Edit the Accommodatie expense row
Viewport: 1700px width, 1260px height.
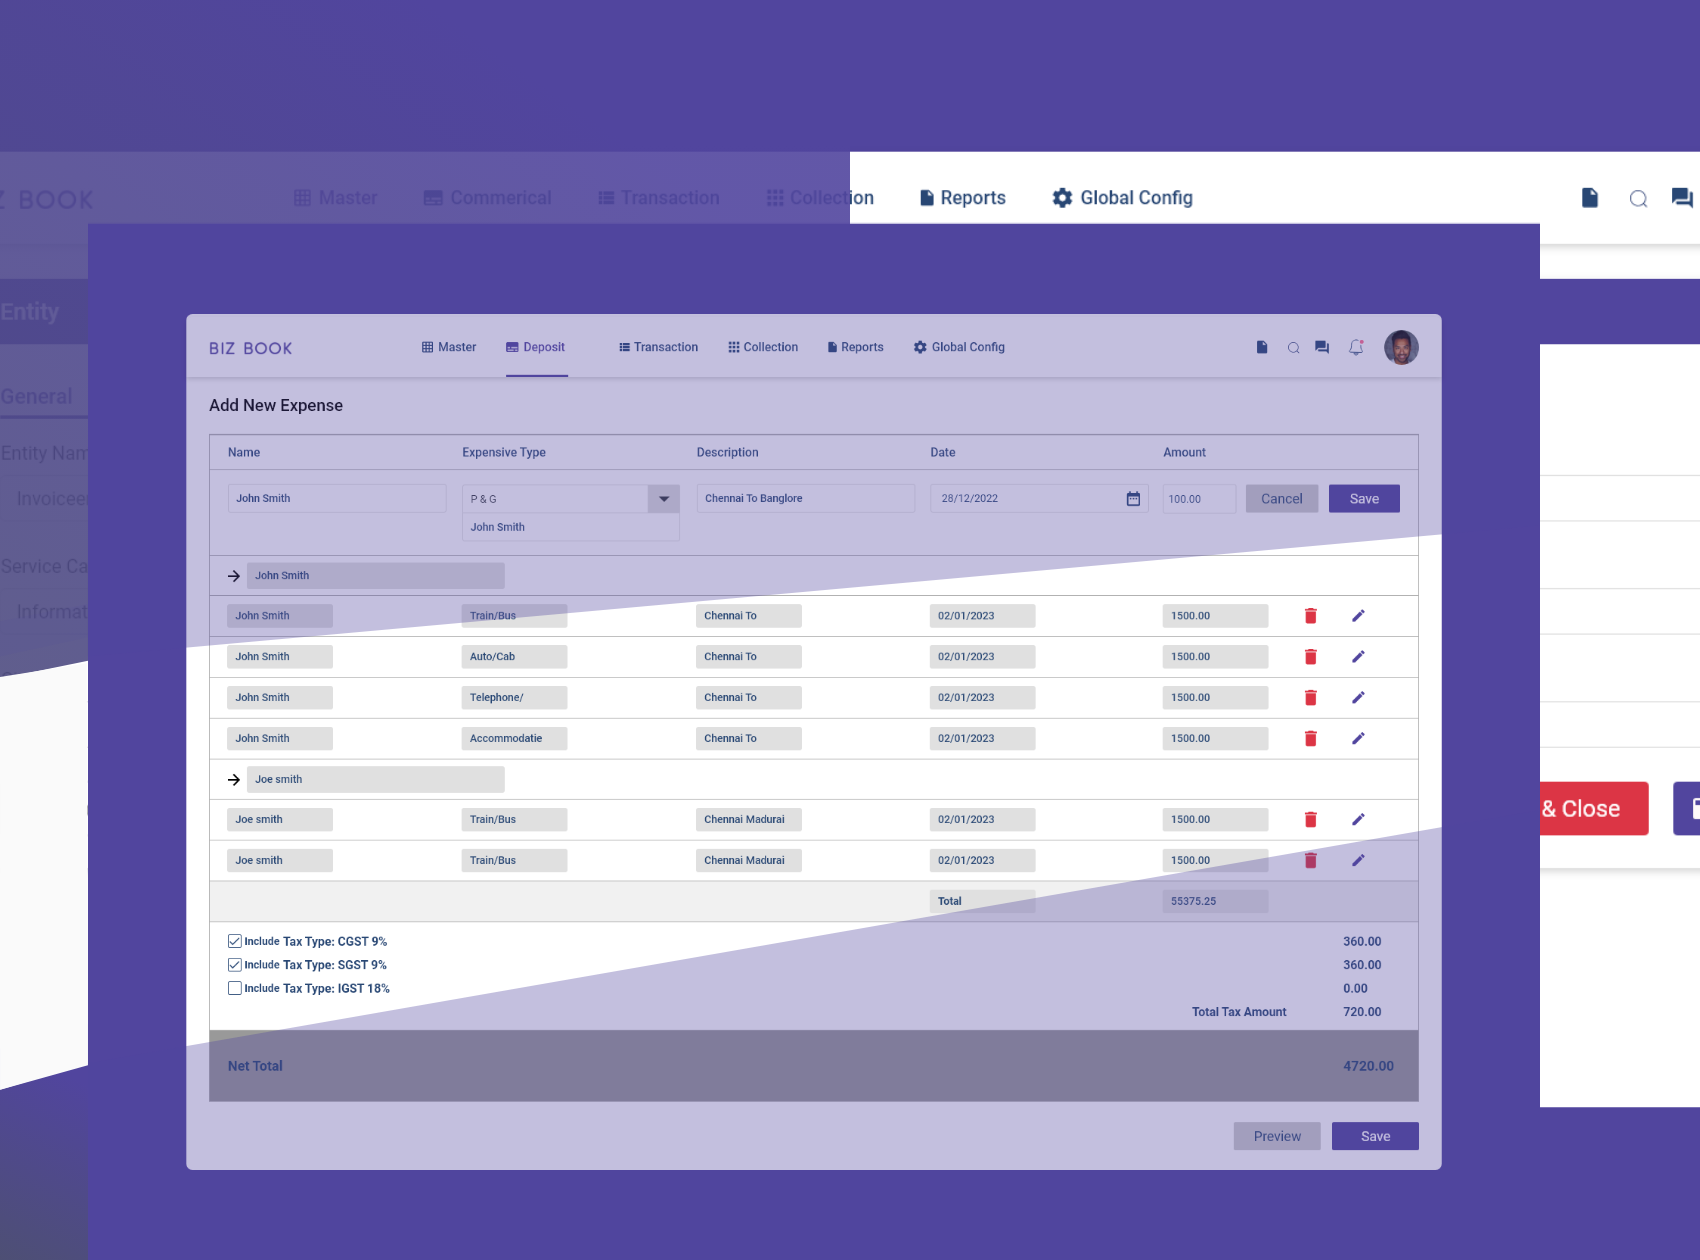click(x=1358, y=739)
